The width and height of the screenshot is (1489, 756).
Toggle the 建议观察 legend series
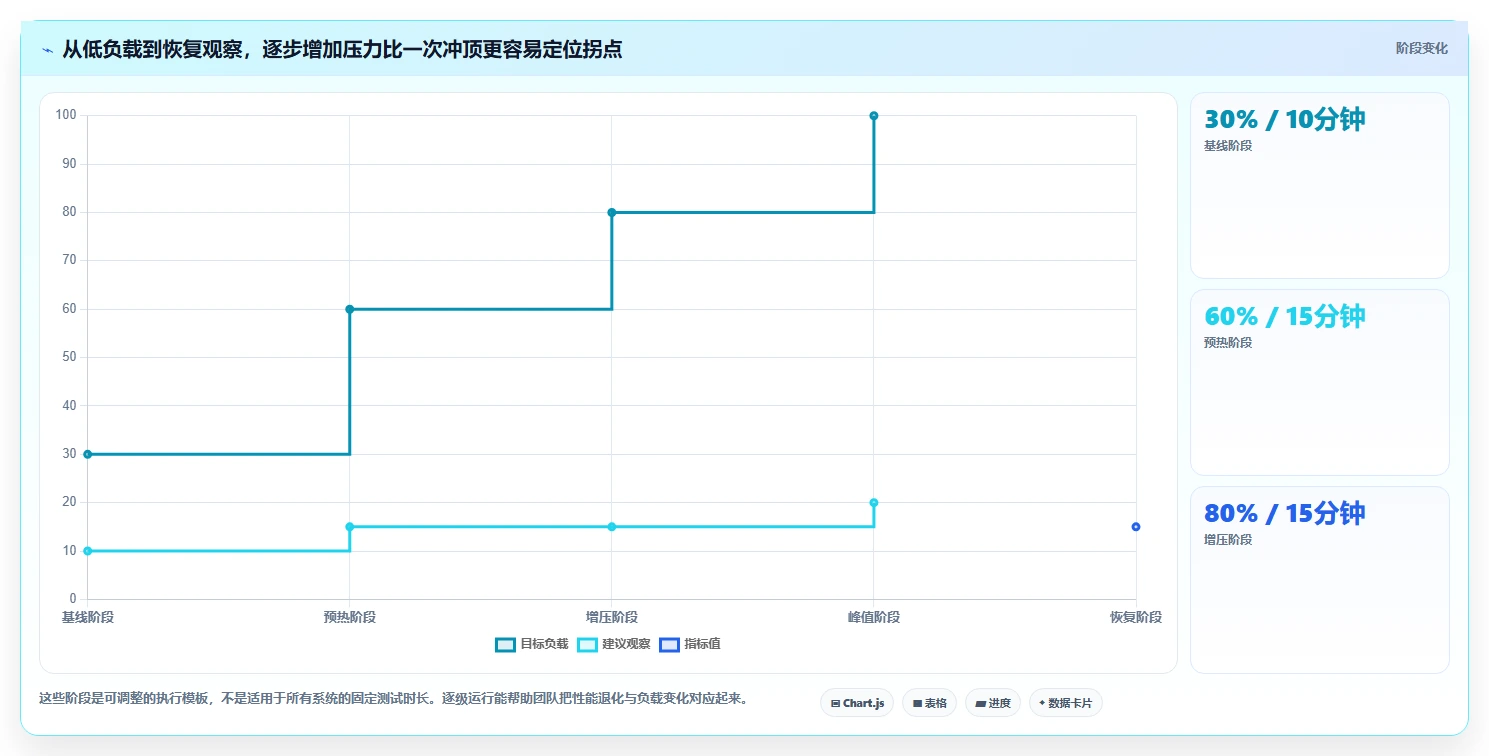click(614, 644)
